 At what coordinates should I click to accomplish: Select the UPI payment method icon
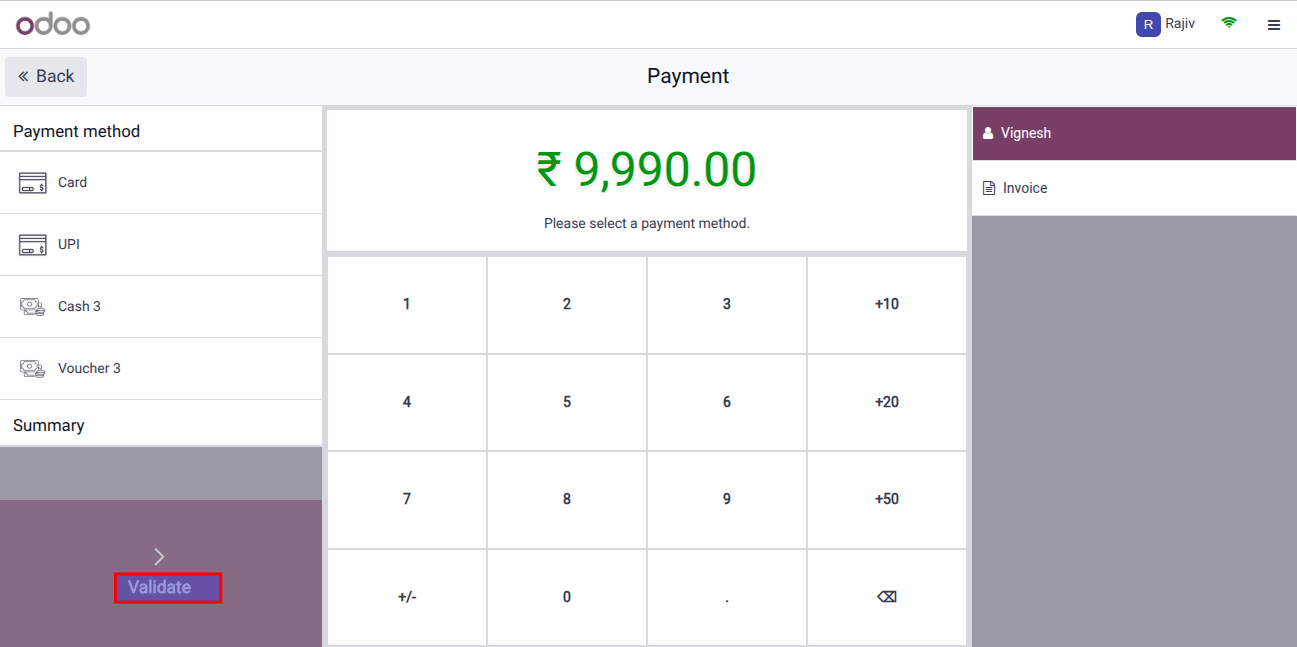click(32, 244)
